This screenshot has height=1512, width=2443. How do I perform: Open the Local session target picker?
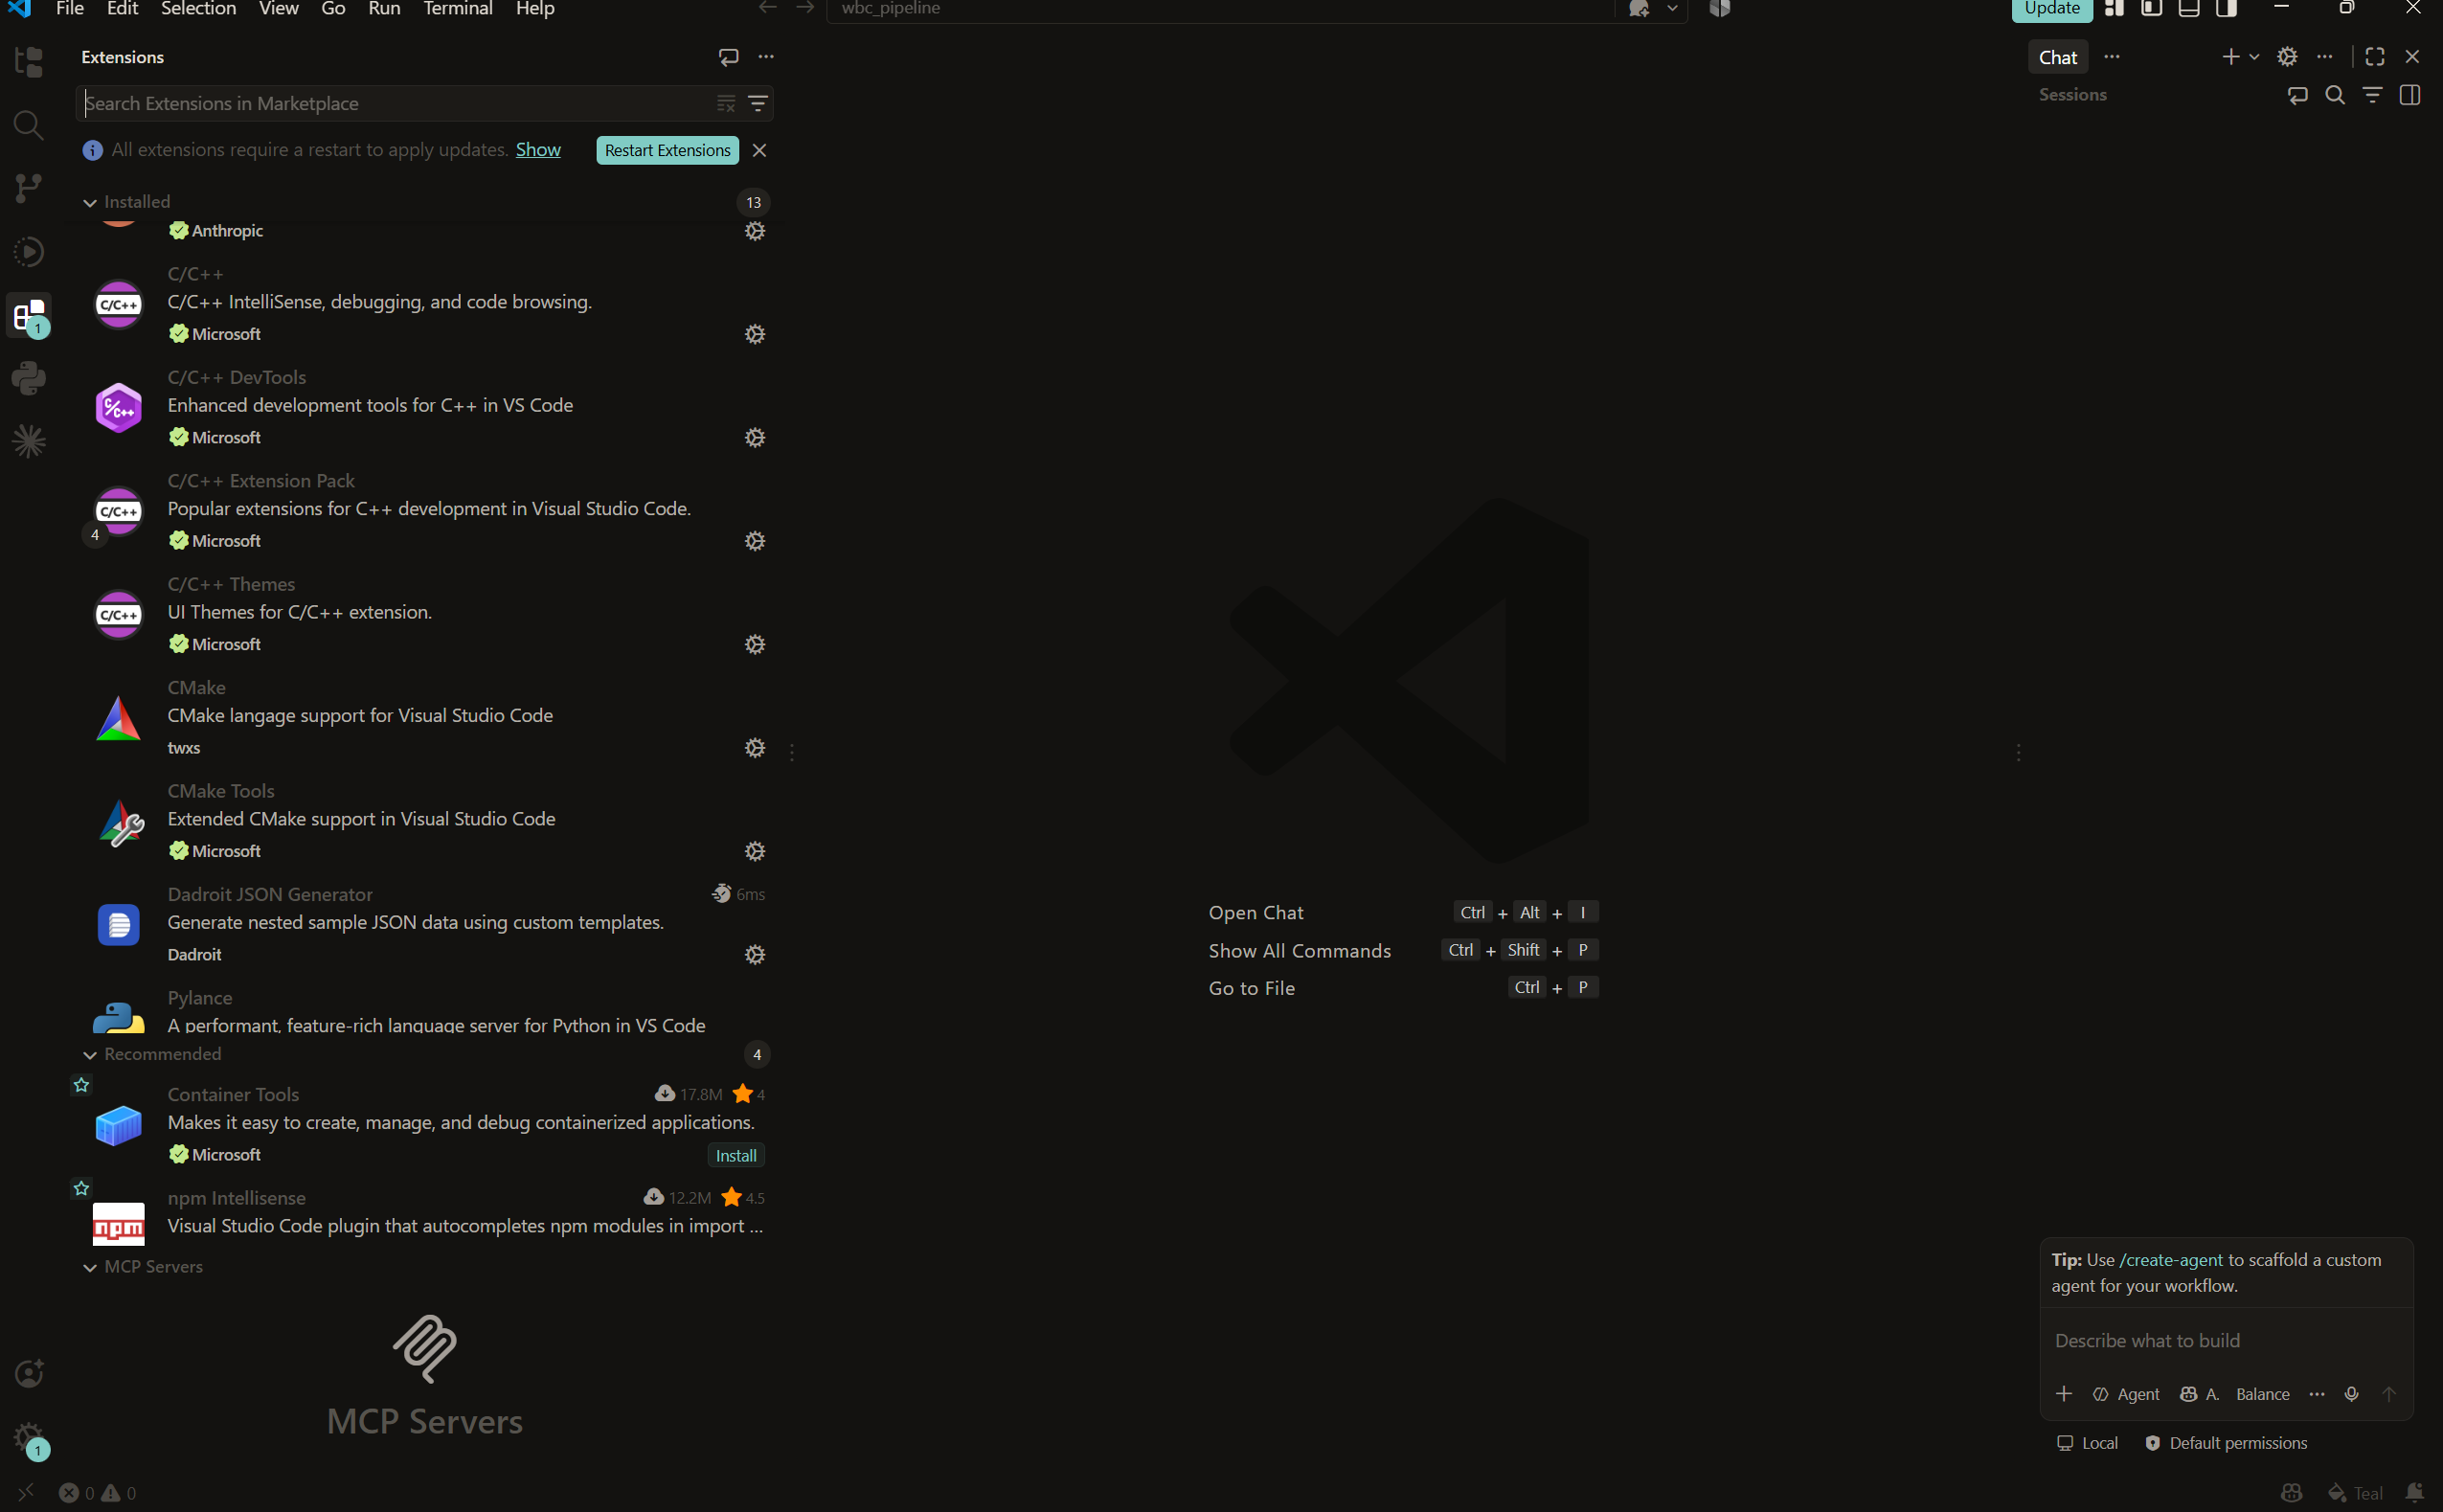coord(2087,1443)
